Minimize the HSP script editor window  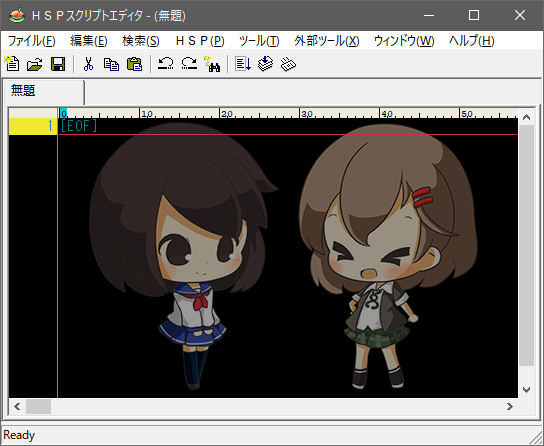tap(429, 16)
